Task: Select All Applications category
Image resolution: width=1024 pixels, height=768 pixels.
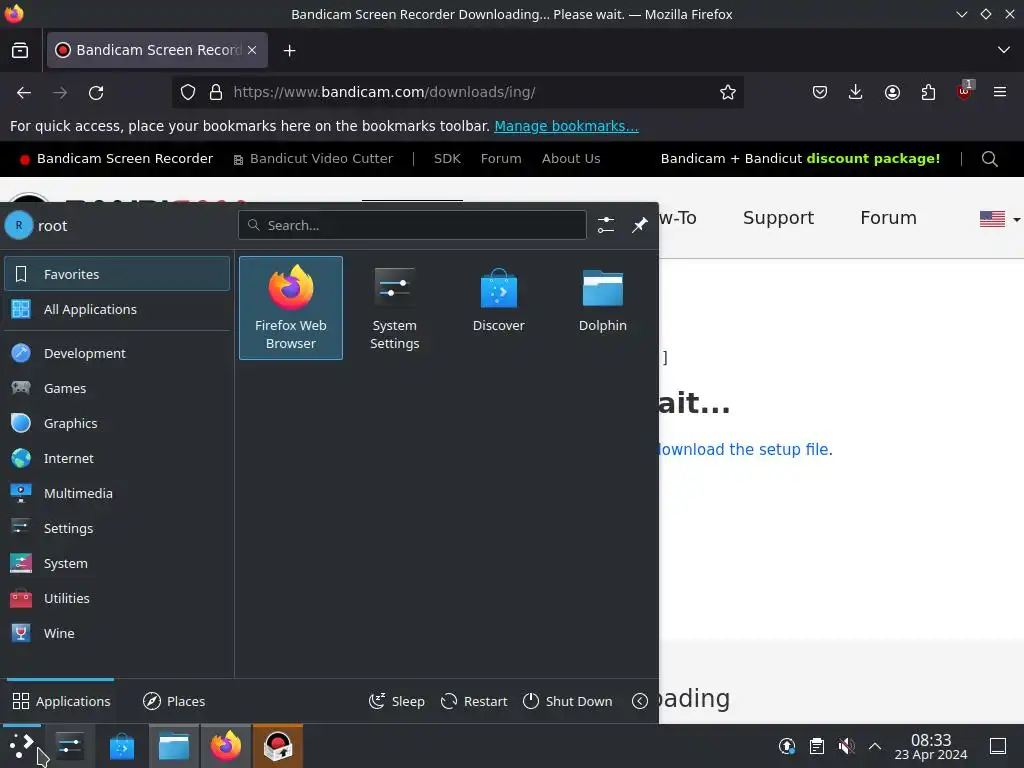Action: point(117,309)
